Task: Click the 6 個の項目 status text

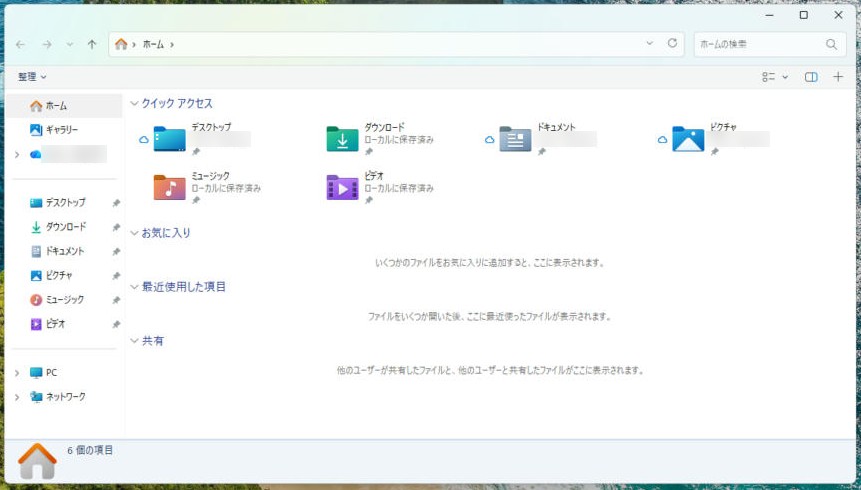Action: click(90, 450)
